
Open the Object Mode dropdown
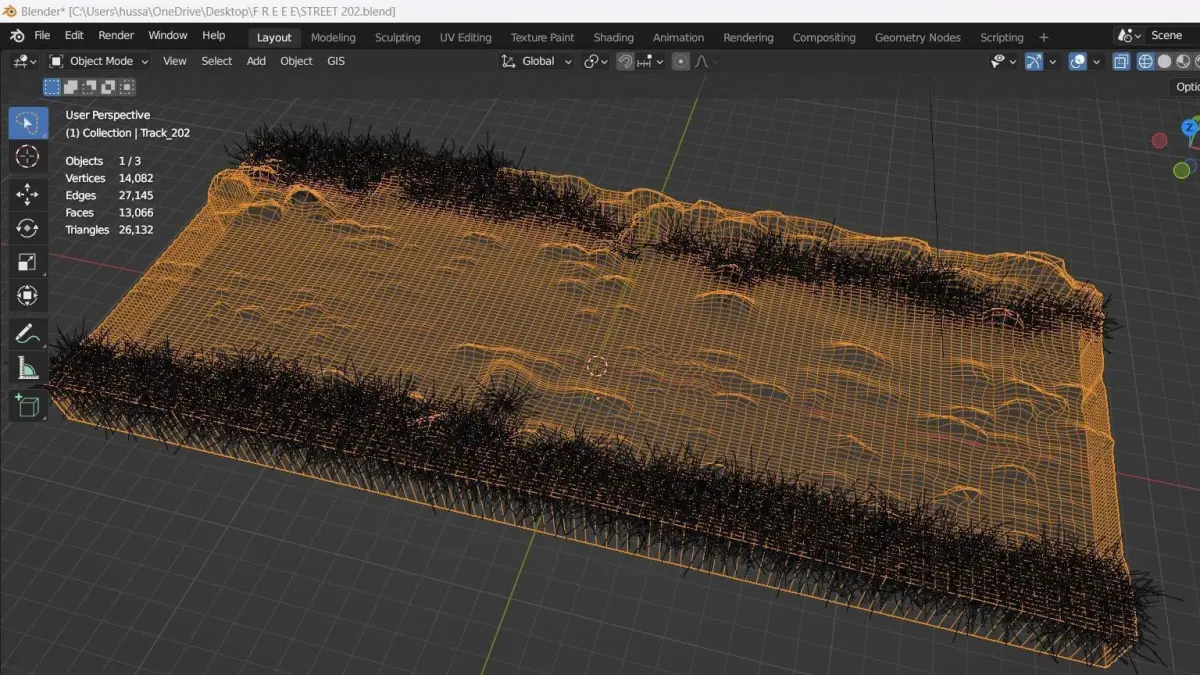coord(99,61)
